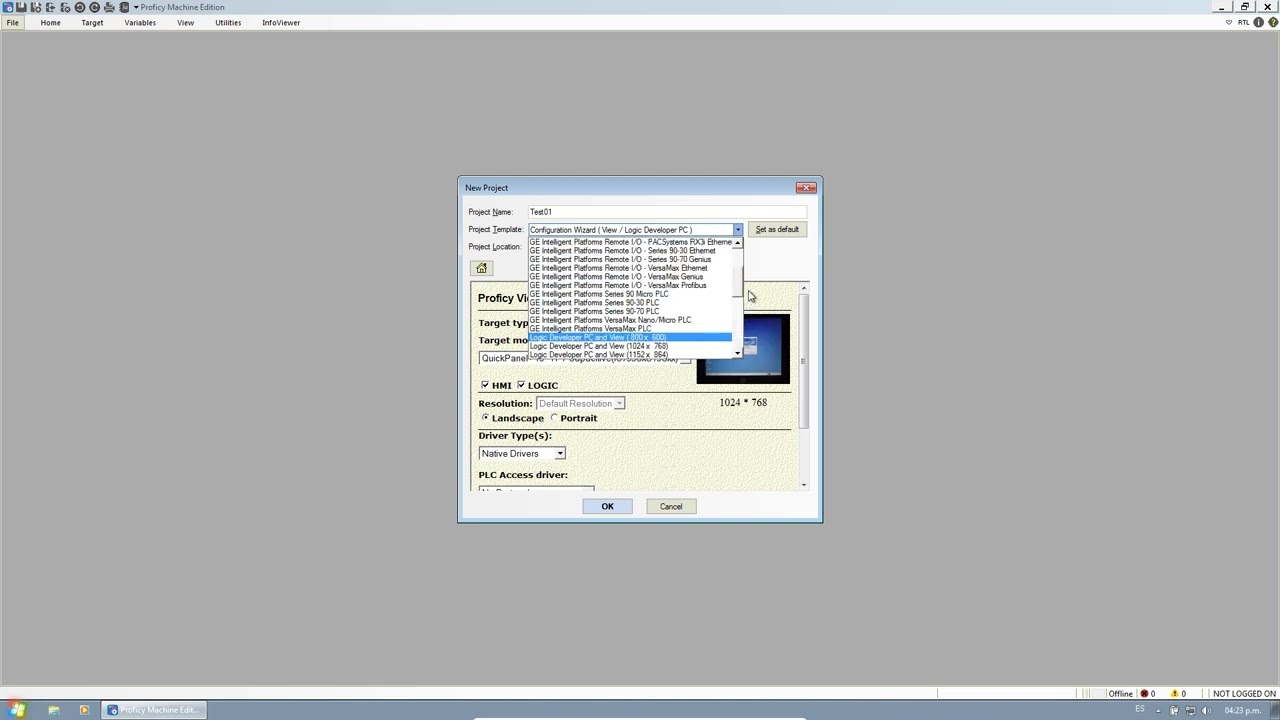Open the View tab
1280x720 pixels.
coord(185,22)
